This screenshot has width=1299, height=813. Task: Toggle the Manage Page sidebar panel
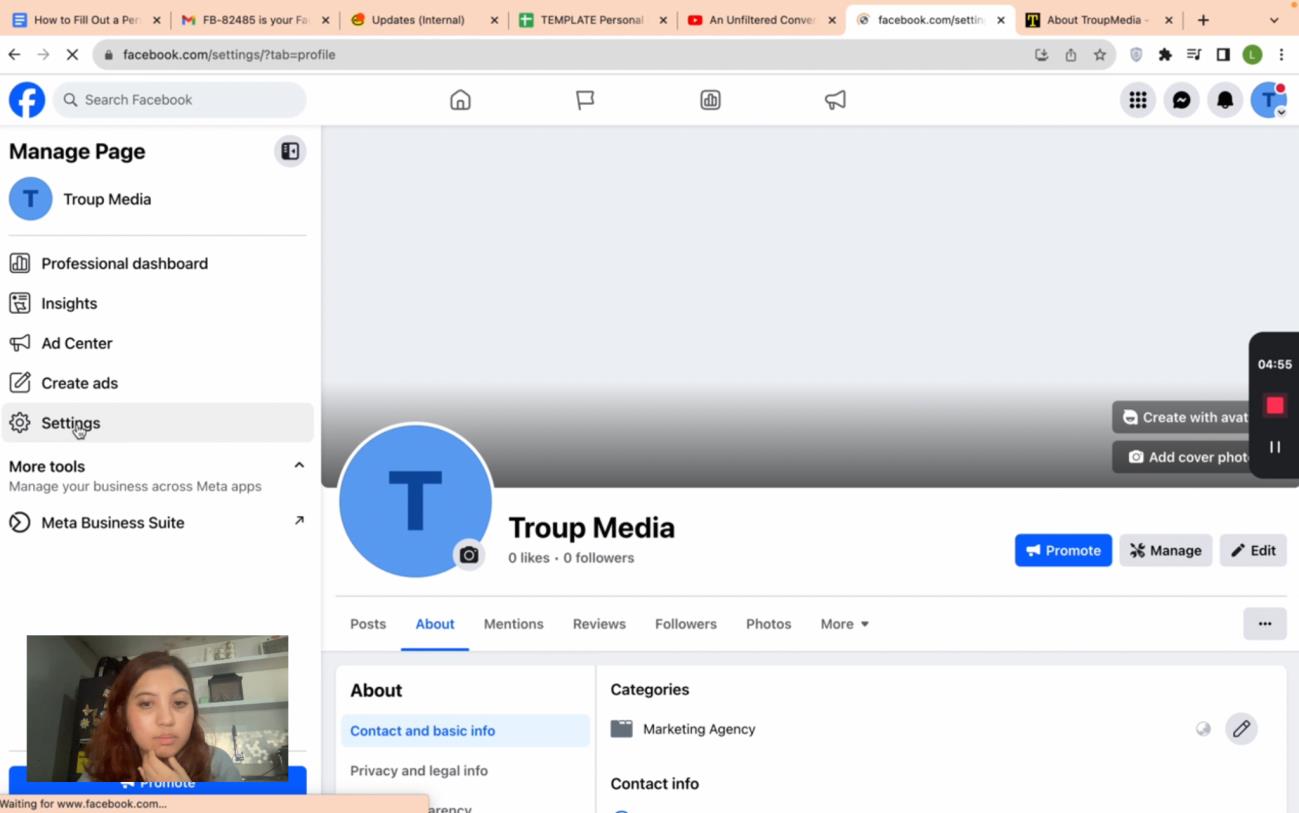coord(290,152)
